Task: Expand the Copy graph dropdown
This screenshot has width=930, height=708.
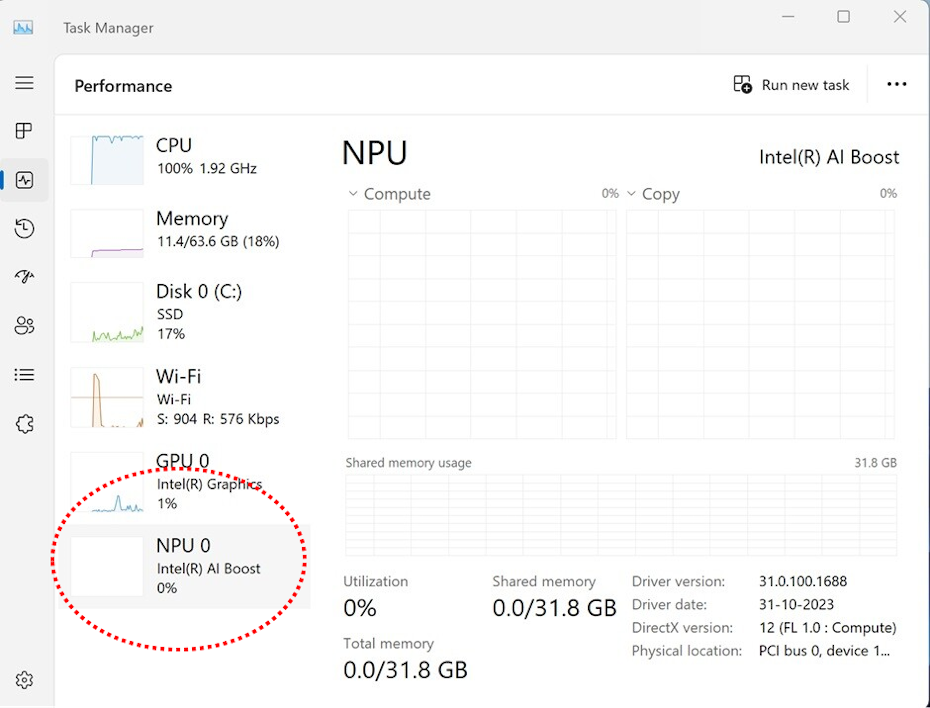Action: [631, 194]
